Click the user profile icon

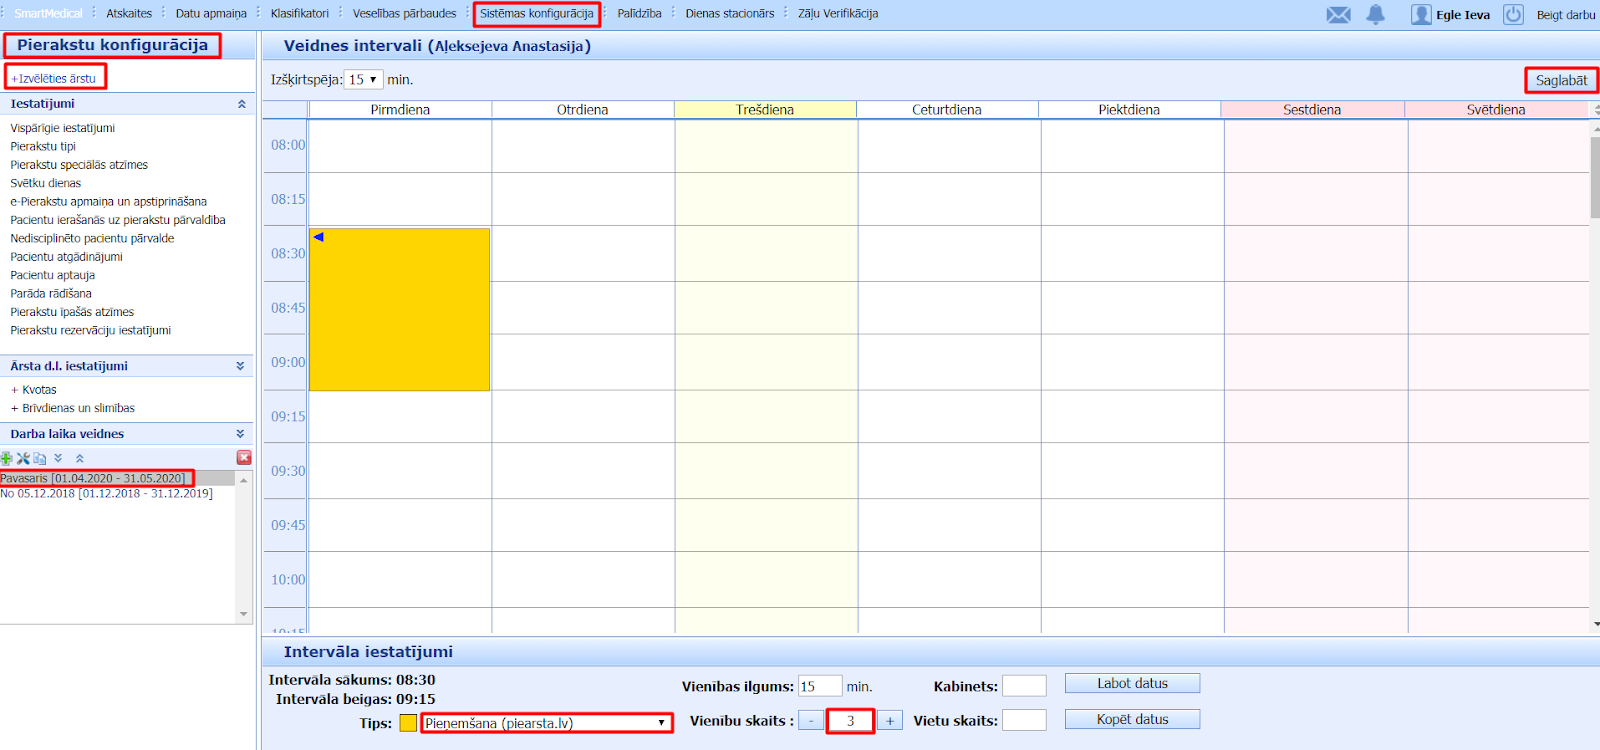tap(1421, 15)
